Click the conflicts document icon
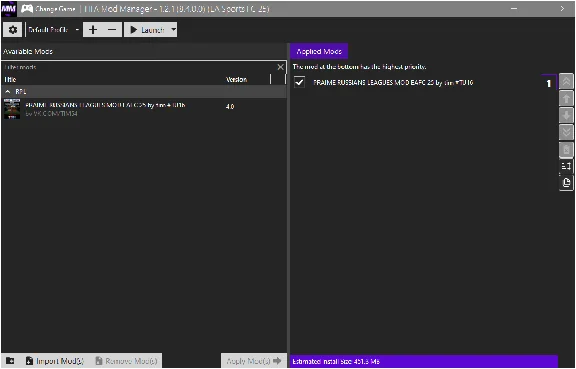Screen dimensions: 576x369 click(566, 182)
